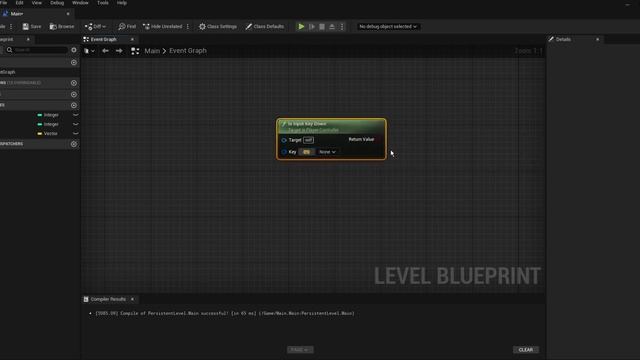
Task: Open the View menu
Action: point(37,3)
